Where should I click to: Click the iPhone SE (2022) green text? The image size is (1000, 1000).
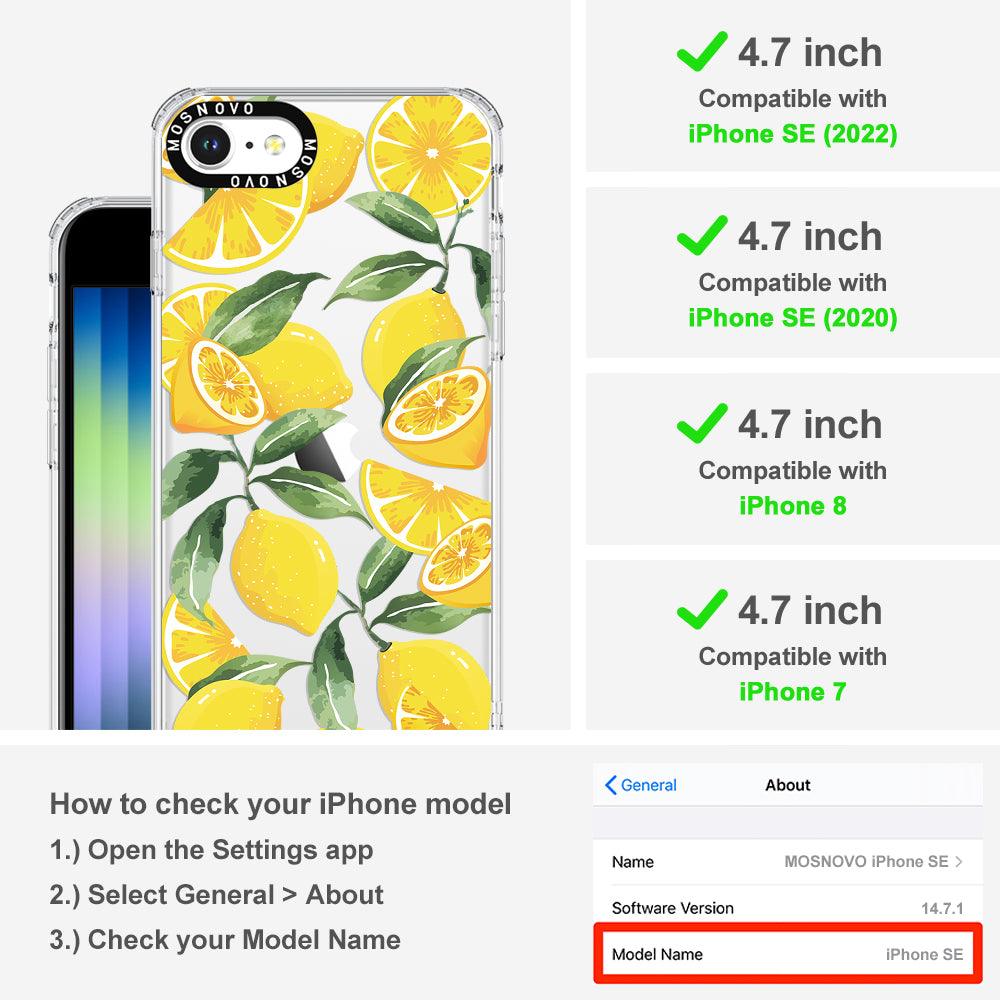[x=793, y=134]
